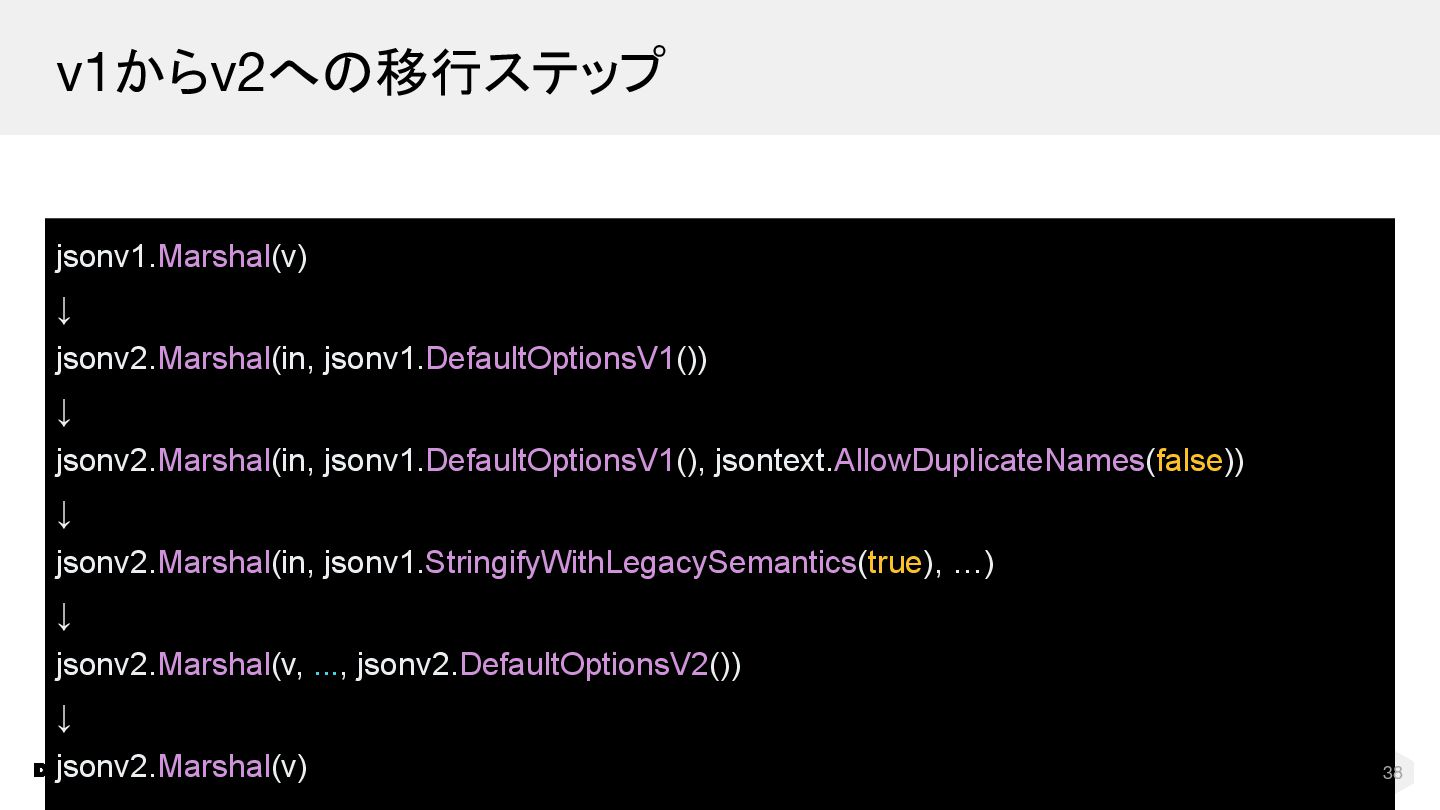This screenshot has height=810, width=1440.
Task: Click the last down arrow above final jsonv2.Marshal(v)
Action: tap(64, 716)
